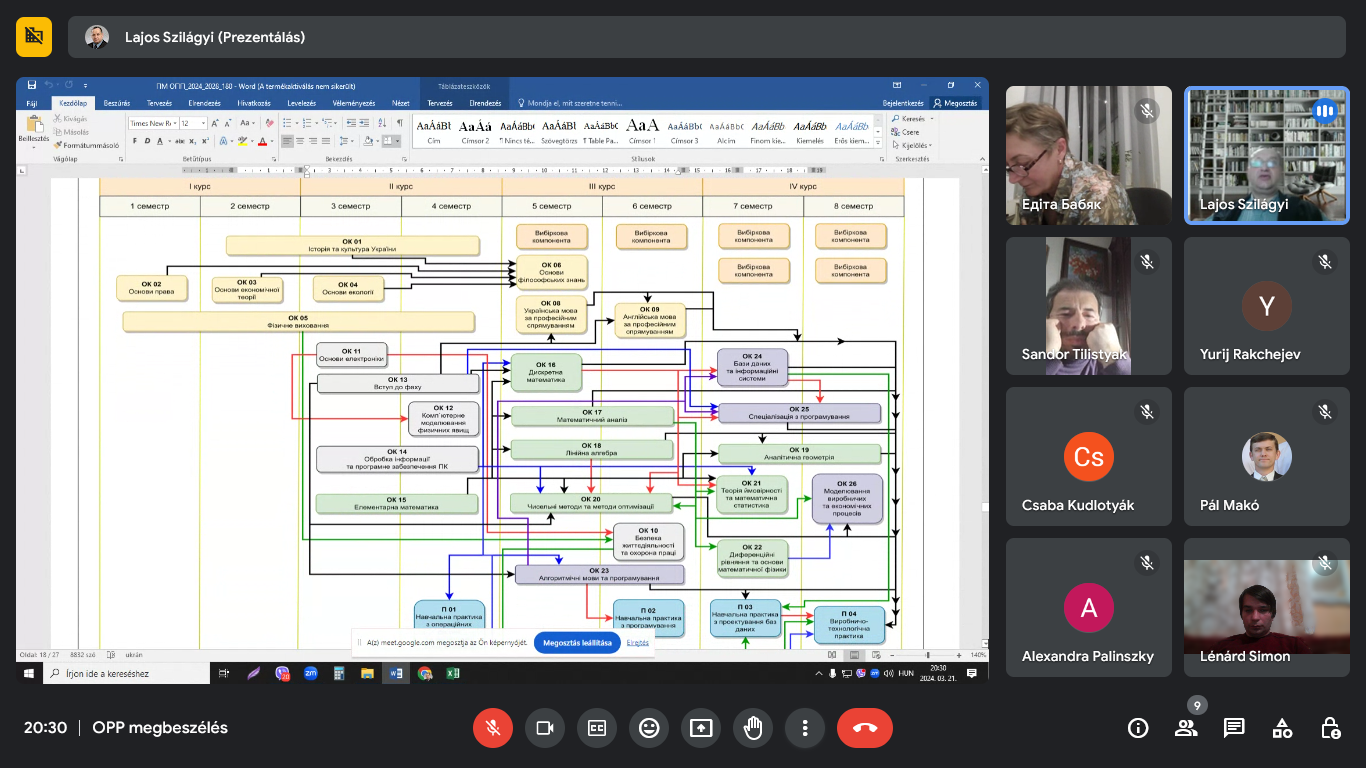Open the emoji reactions picker

pyautogui.click(x=649, y=728)
